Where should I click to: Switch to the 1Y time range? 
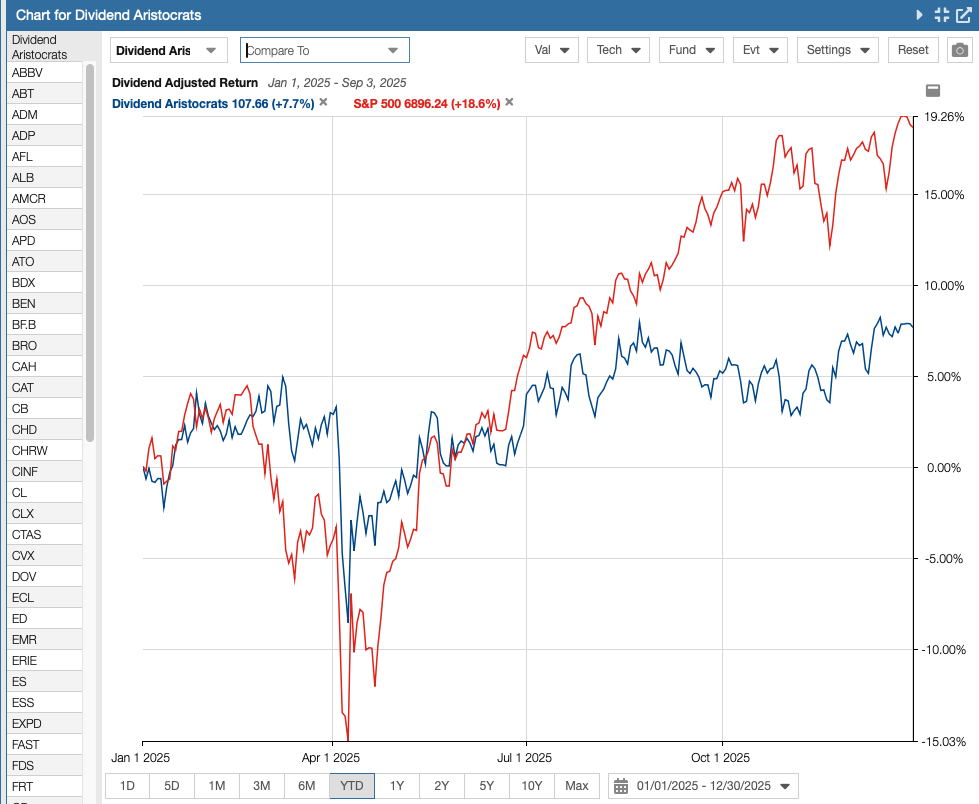click(396, 786)
